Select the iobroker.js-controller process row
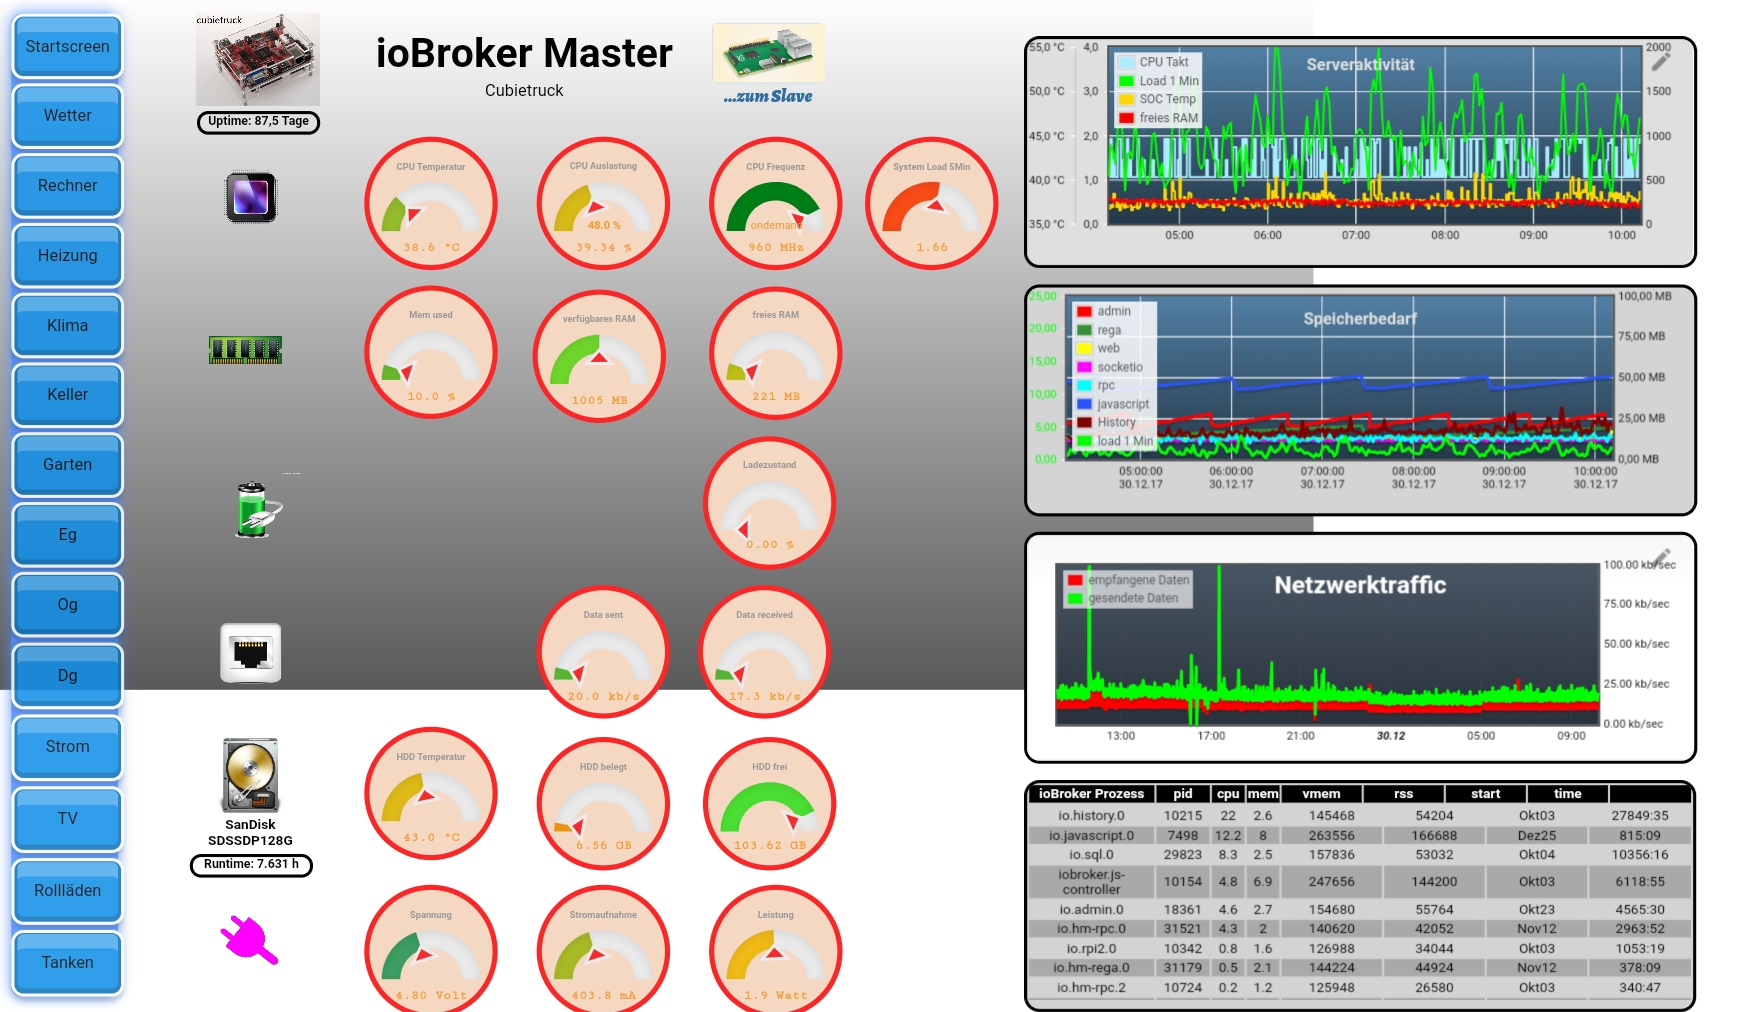The image size is (1744, 1012). point(1360,882)
